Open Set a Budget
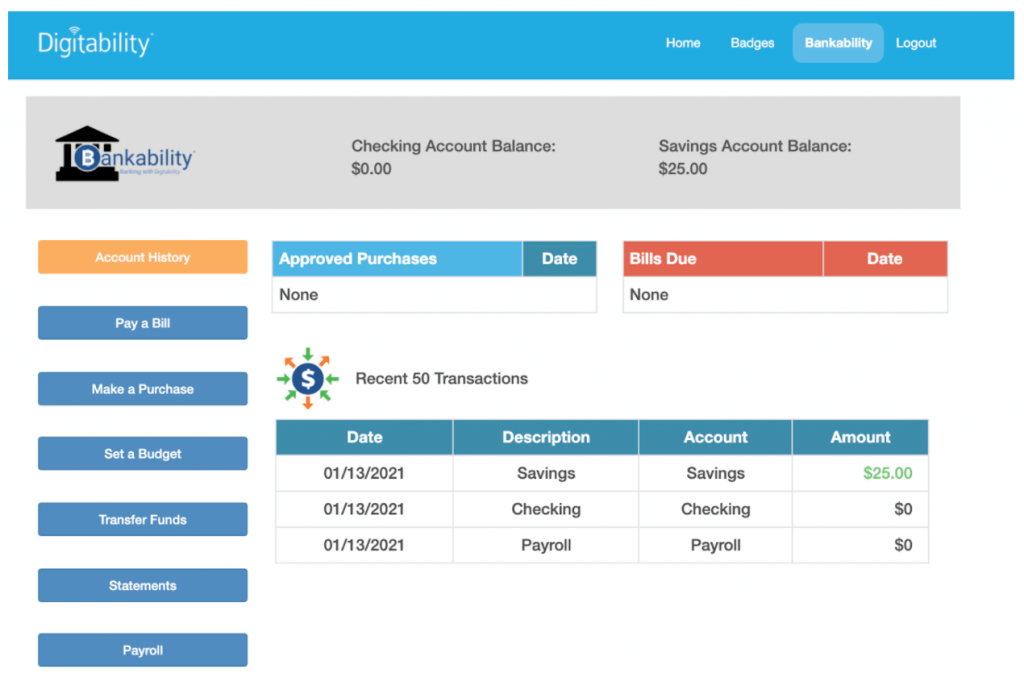 click(142, 453)
